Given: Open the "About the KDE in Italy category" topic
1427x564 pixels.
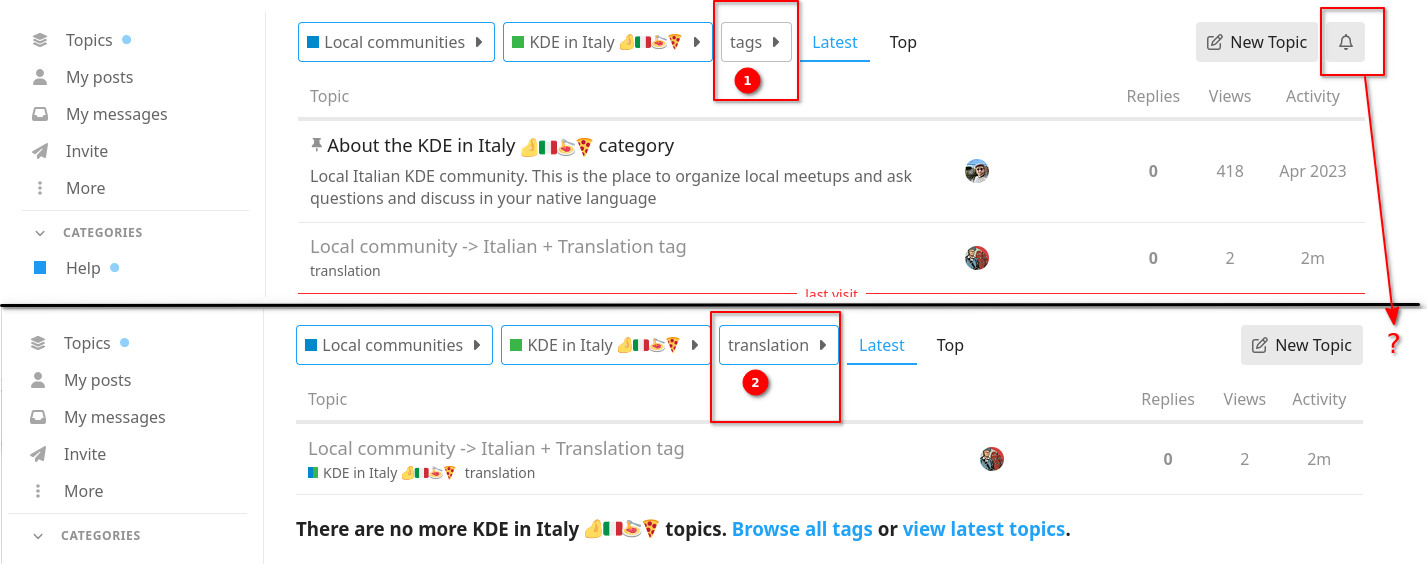Looking at the screenshot, I should 500,146.
